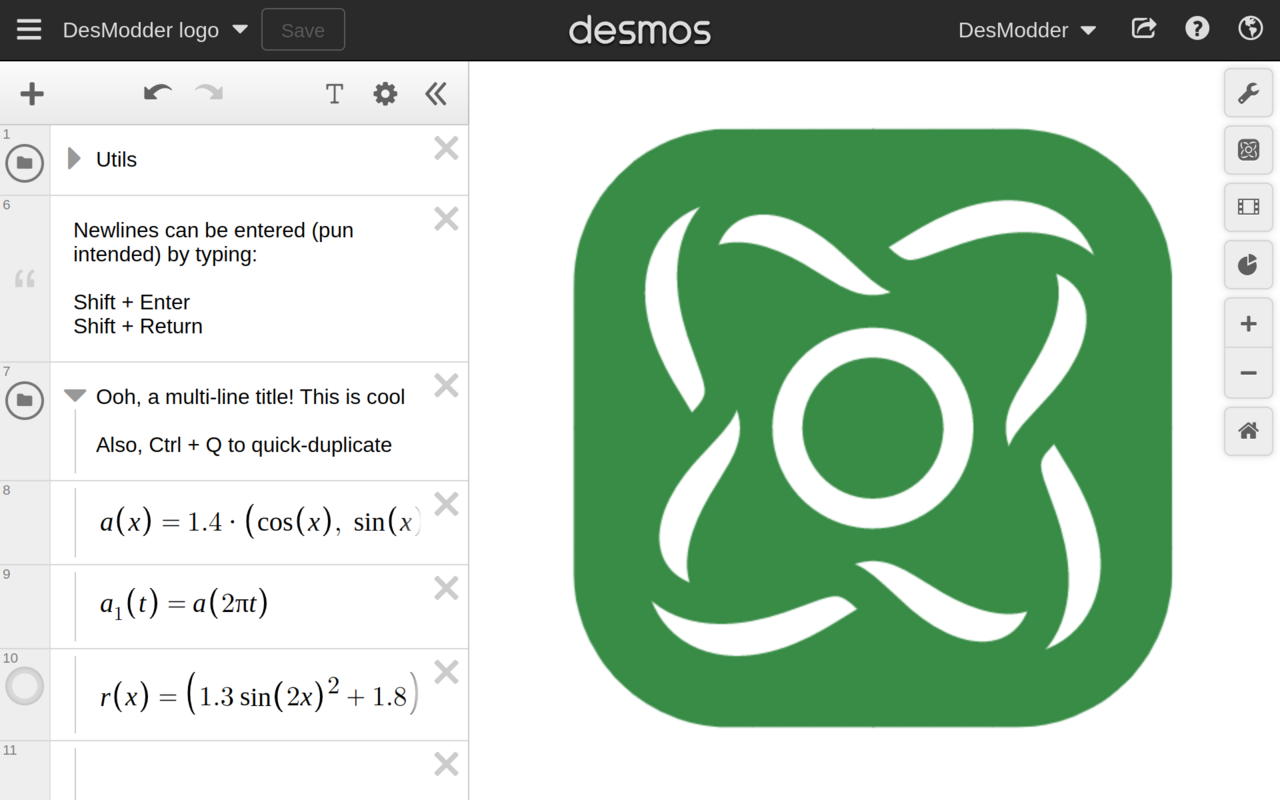The image size is (1280, 800).
Task: Edit expression r(x) = 1.3sin(2x)² + 1.8
Action: click(x=258, y=695)
